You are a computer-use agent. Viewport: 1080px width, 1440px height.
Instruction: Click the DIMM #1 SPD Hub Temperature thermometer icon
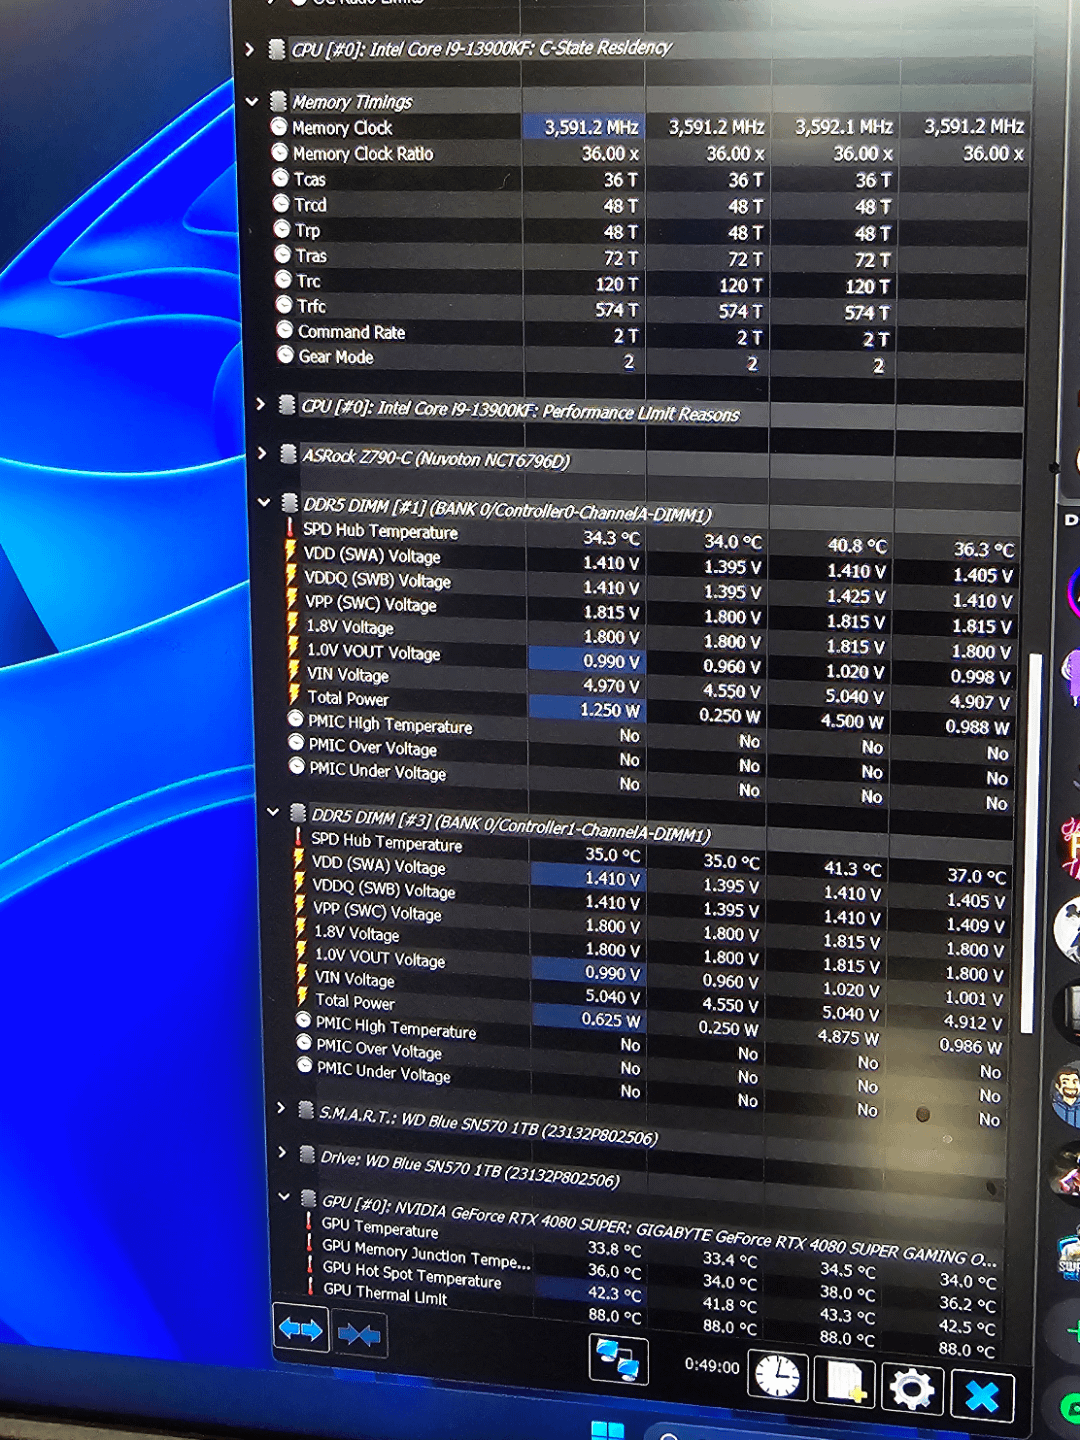click(x=291, y=528)
